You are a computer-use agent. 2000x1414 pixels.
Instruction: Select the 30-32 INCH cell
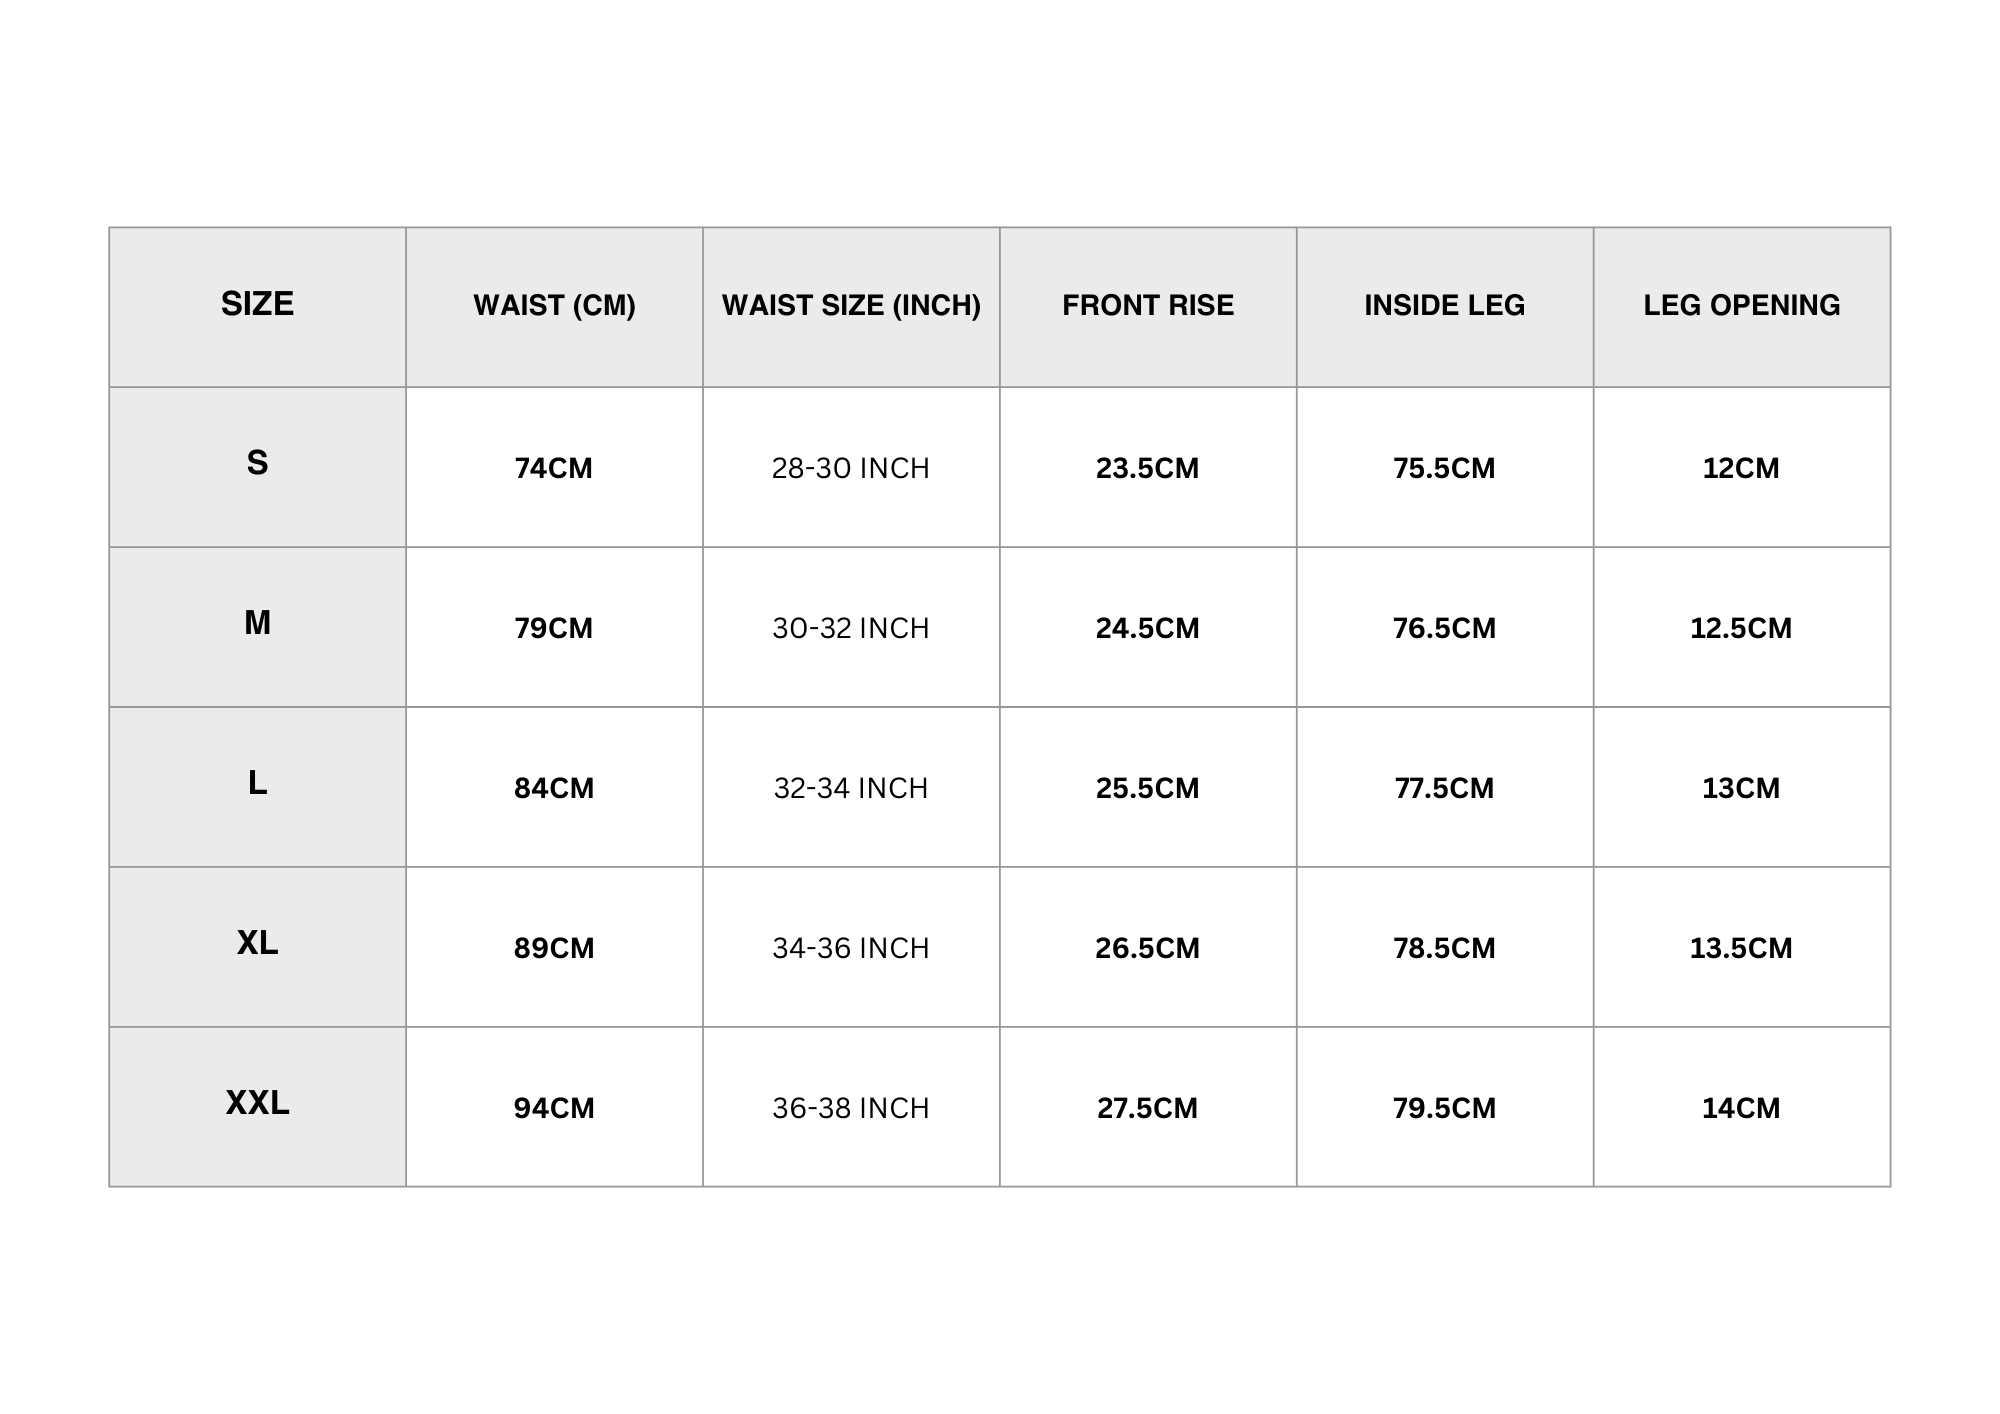tap(851, 628)
